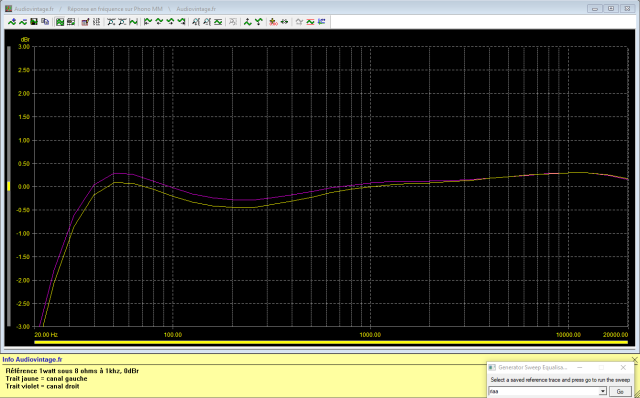Switch to the data table view icon

(71, 22)
